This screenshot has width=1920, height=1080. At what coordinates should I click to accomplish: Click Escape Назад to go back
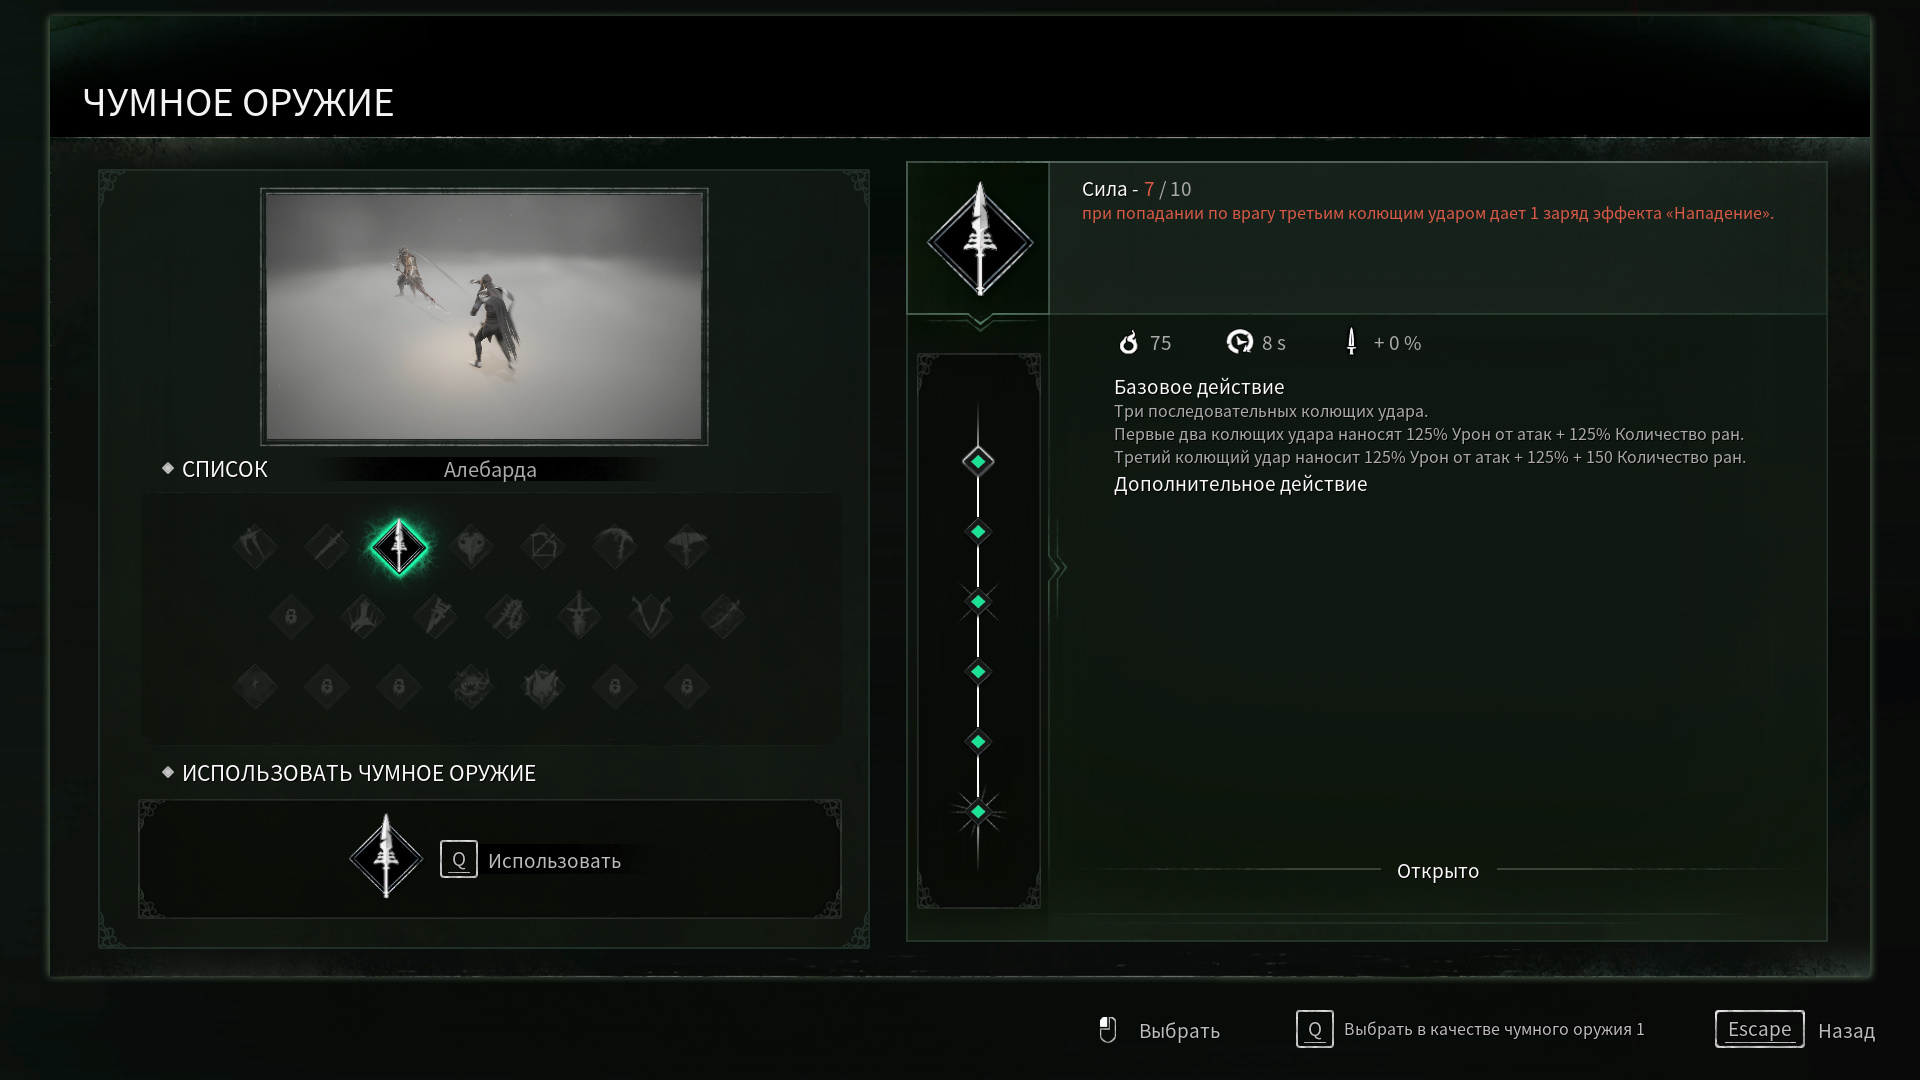[1795, 1029]
